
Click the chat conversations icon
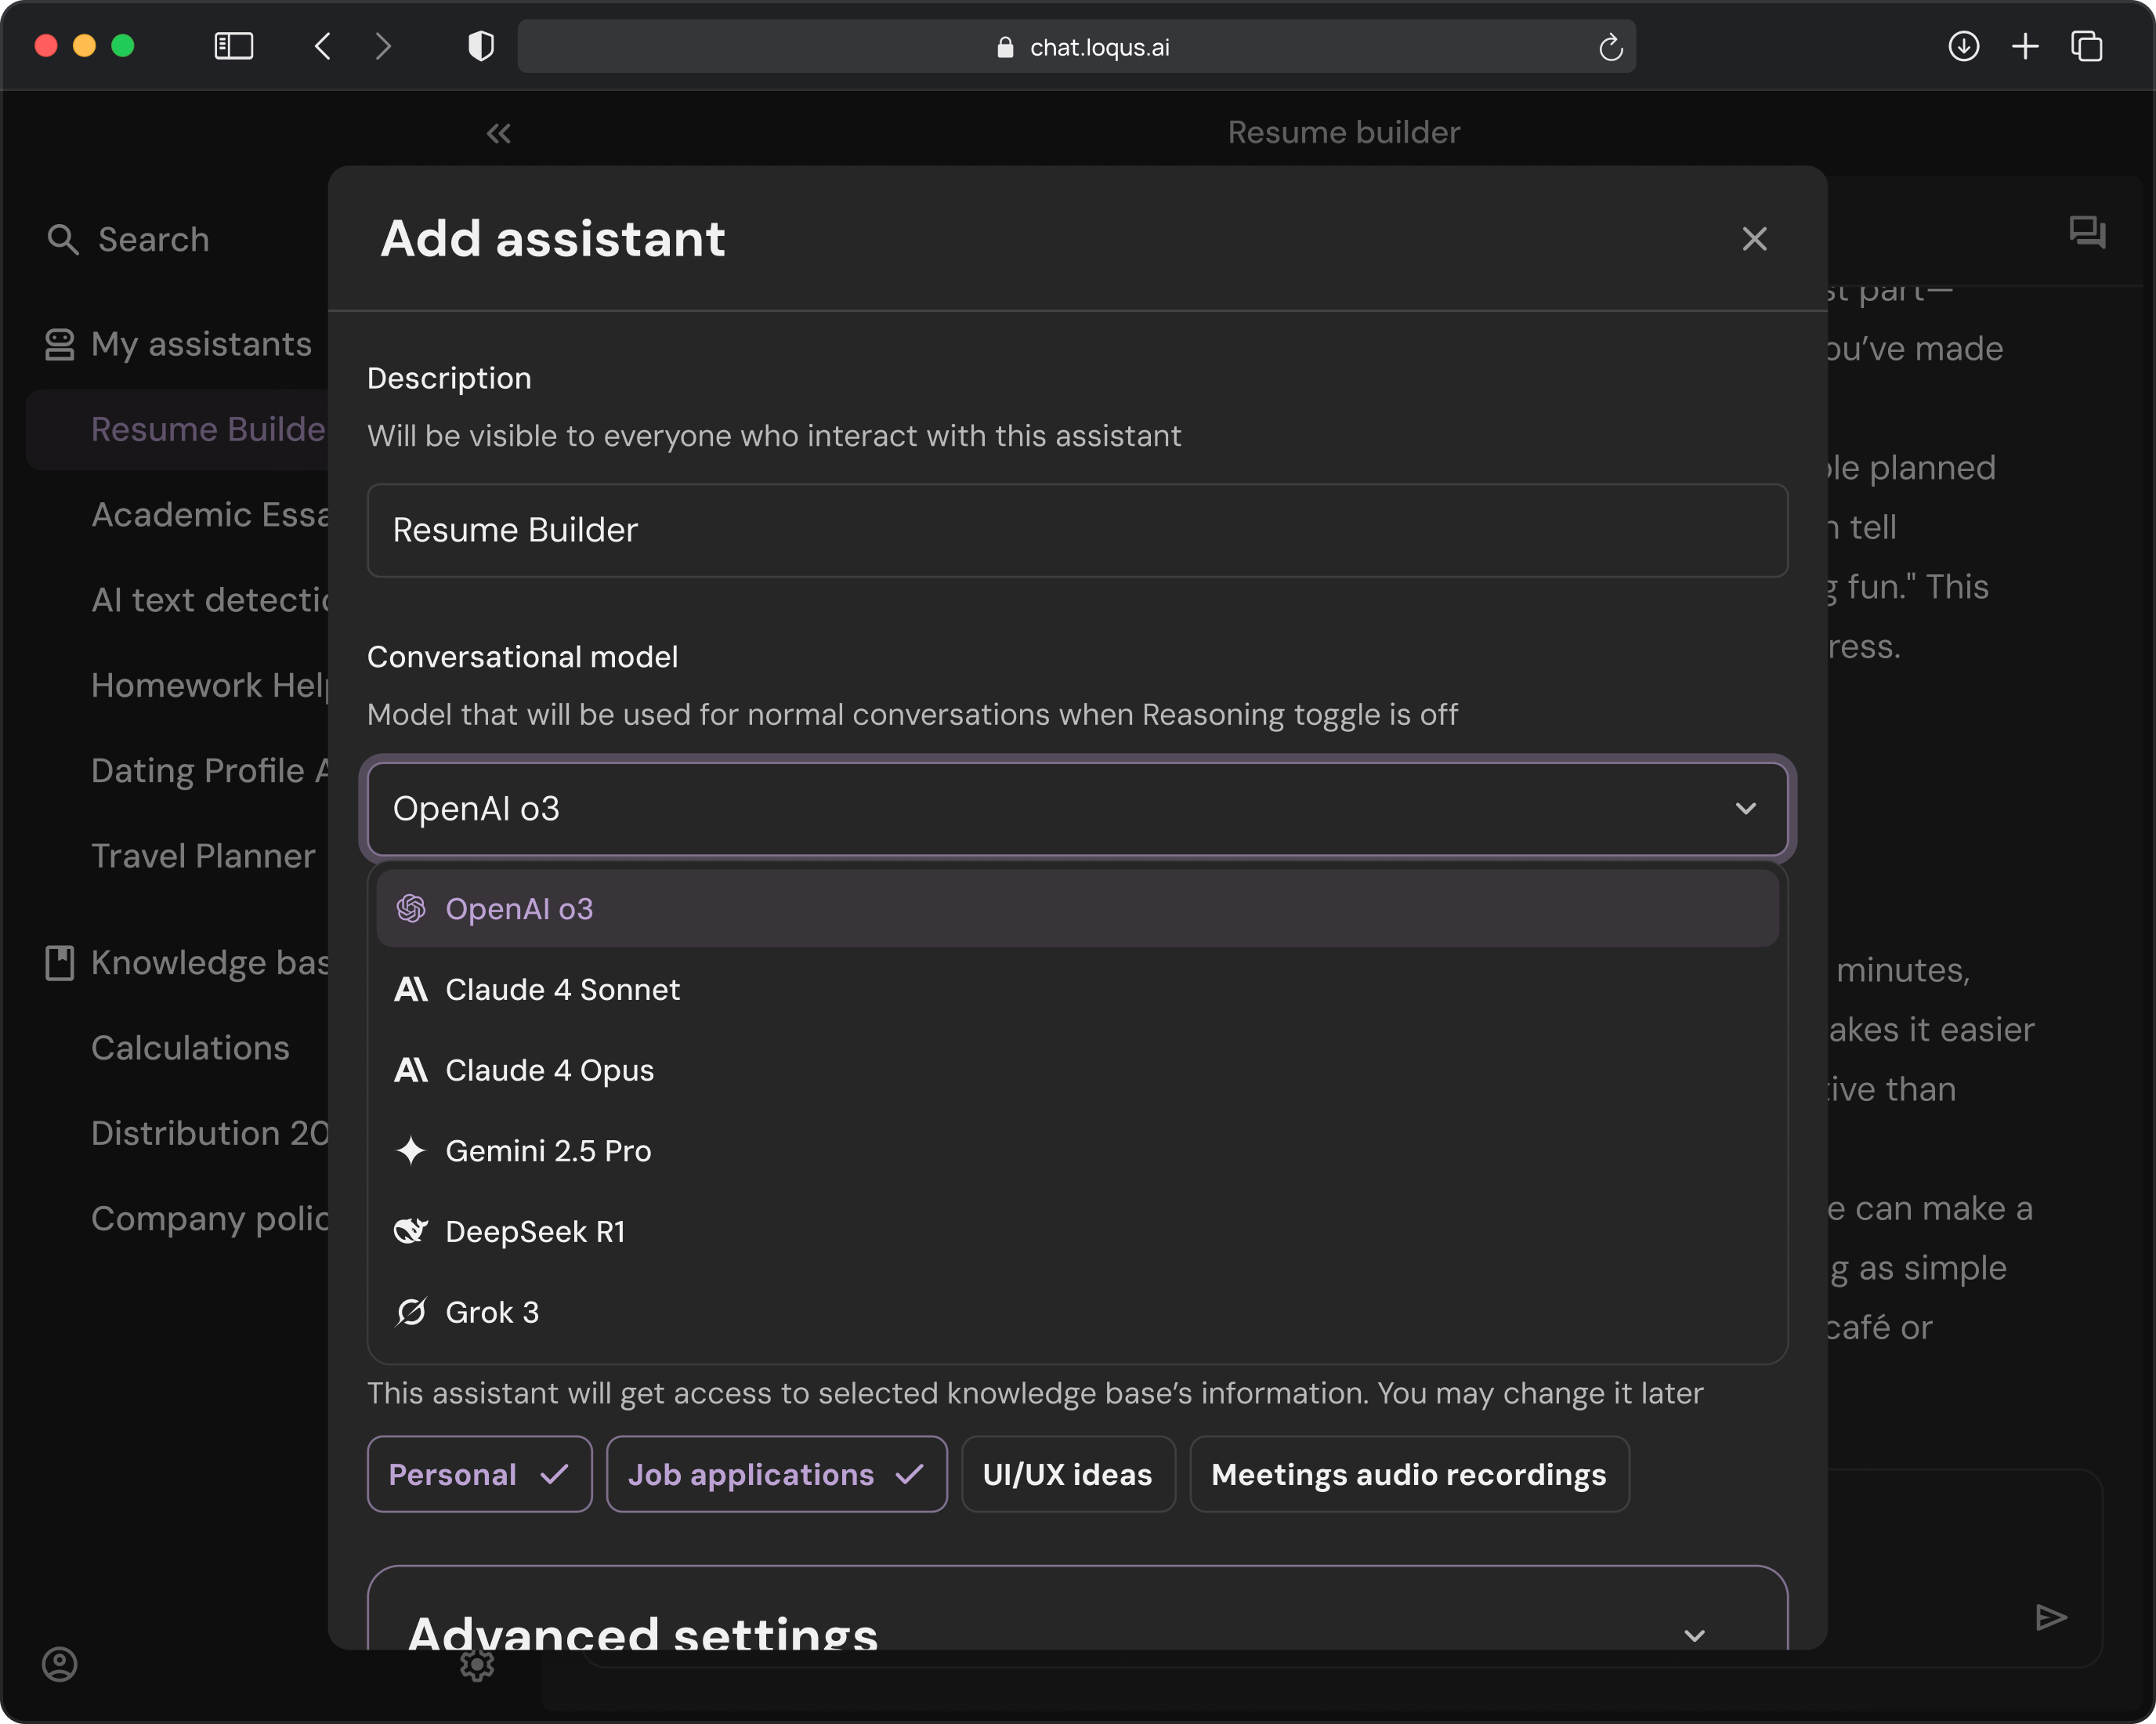point(2087,233)
